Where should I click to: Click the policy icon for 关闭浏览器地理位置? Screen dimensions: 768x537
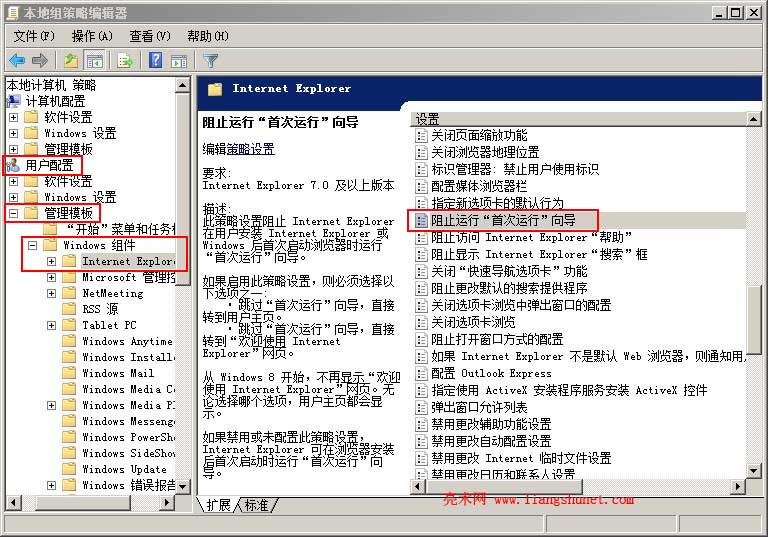tap(421, 152)
